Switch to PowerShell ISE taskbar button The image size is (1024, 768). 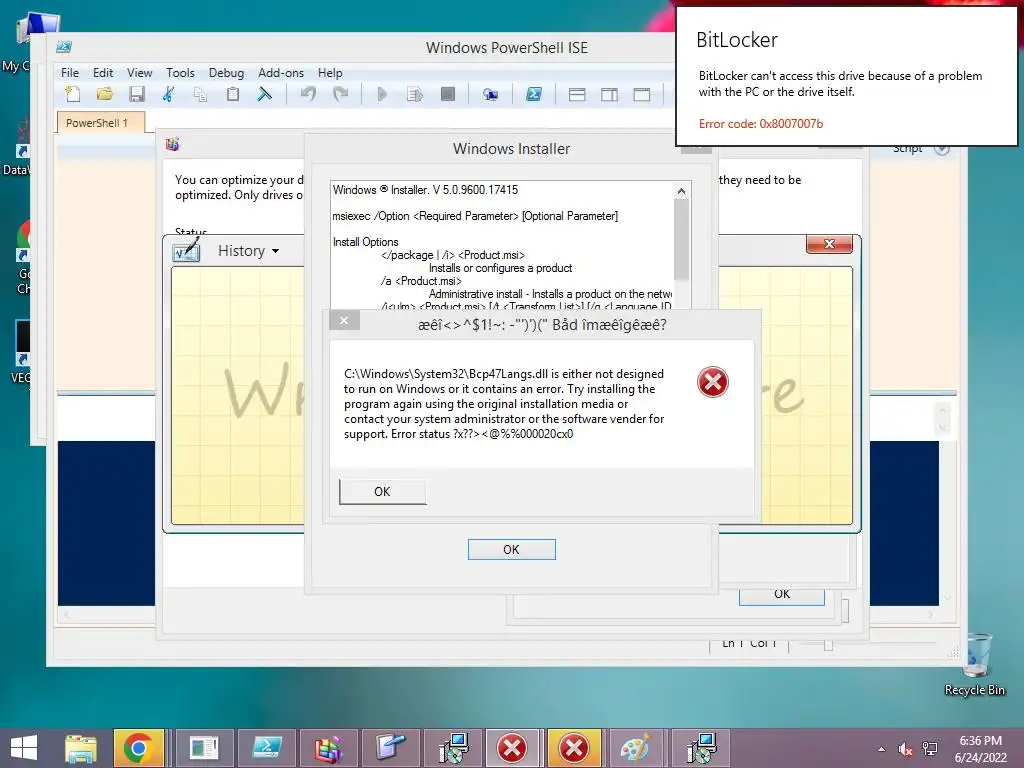tap(267, 748)
